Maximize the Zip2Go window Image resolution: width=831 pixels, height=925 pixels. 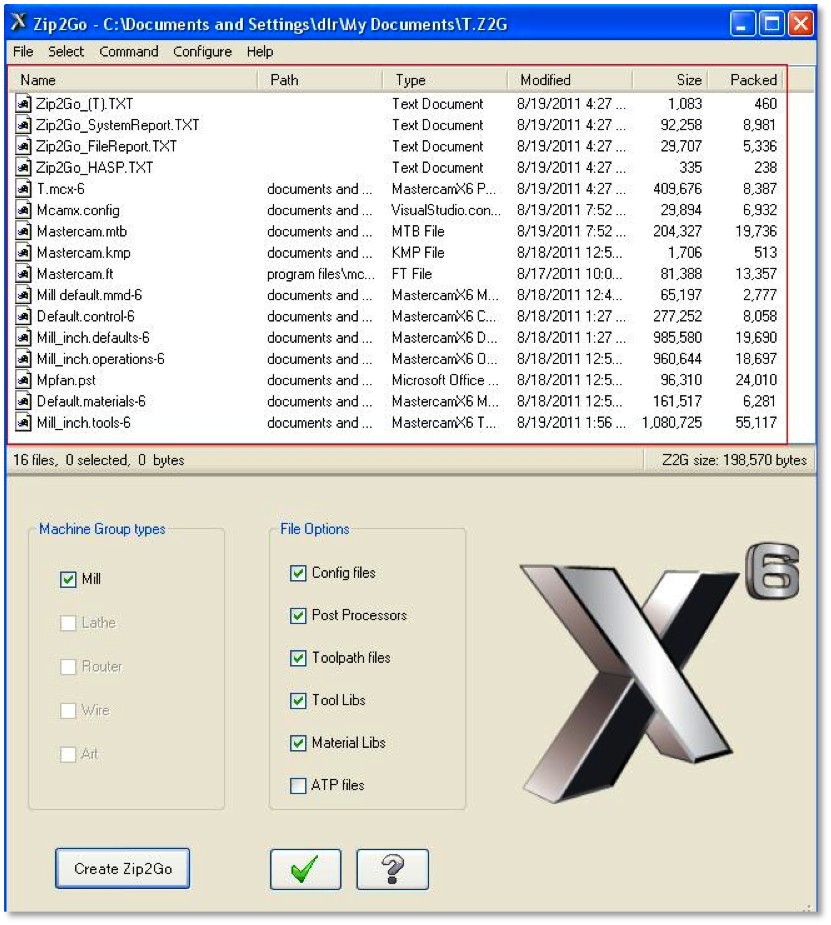click(771, 24)
